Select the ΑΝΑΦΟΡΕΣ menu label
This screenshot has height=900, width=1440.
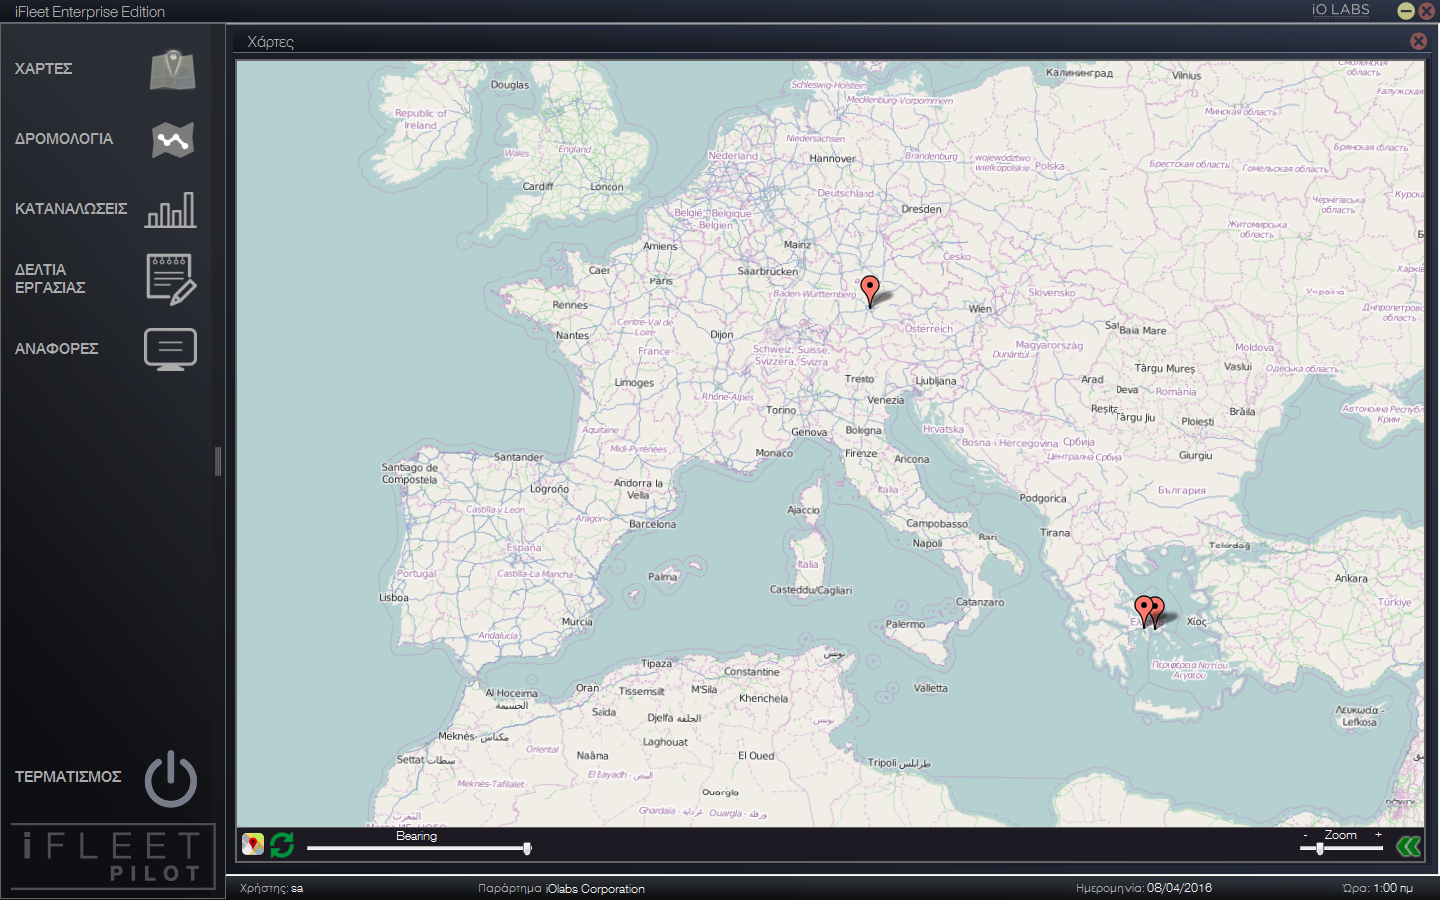57,349
